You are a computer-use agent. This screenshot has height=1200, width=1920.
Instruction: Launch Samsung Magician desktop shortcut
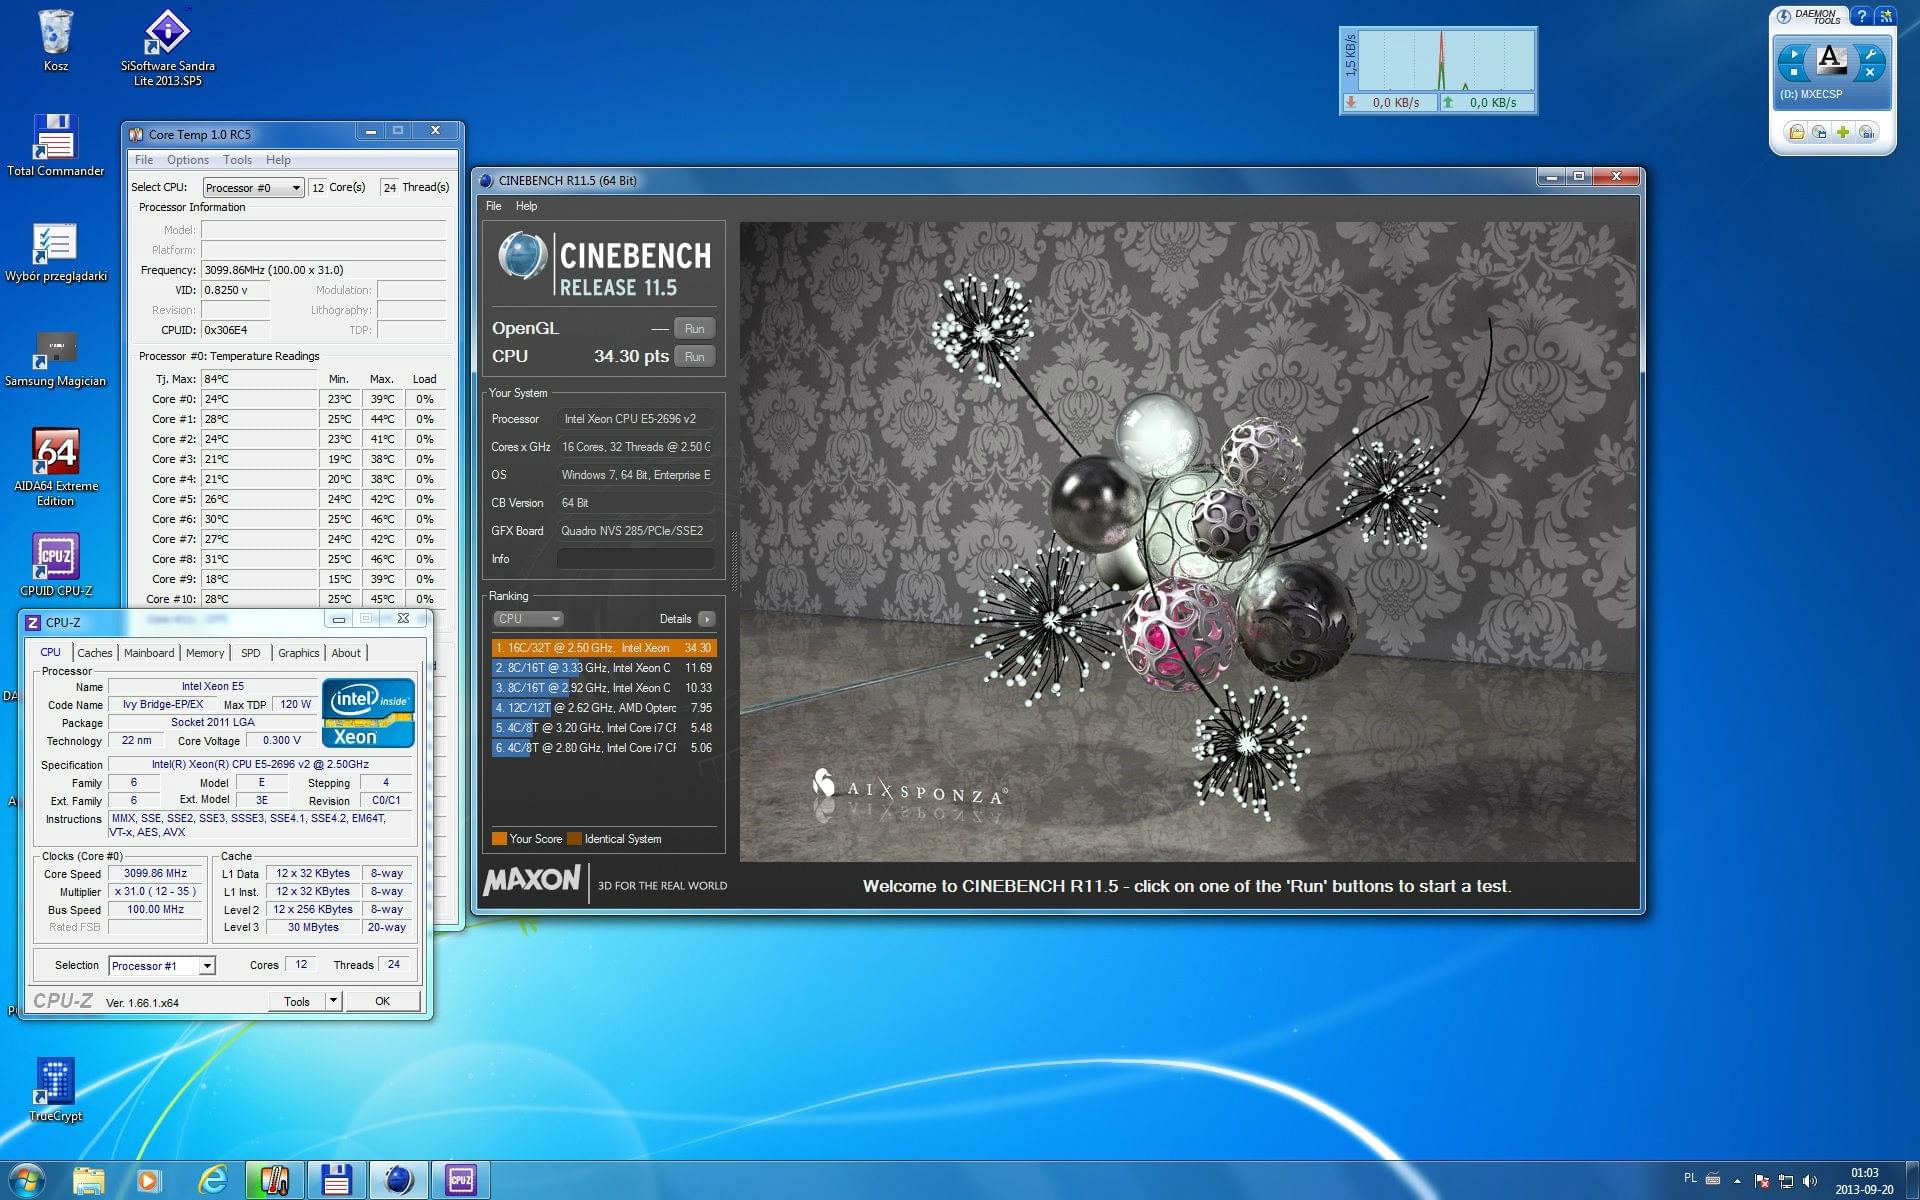55,358
